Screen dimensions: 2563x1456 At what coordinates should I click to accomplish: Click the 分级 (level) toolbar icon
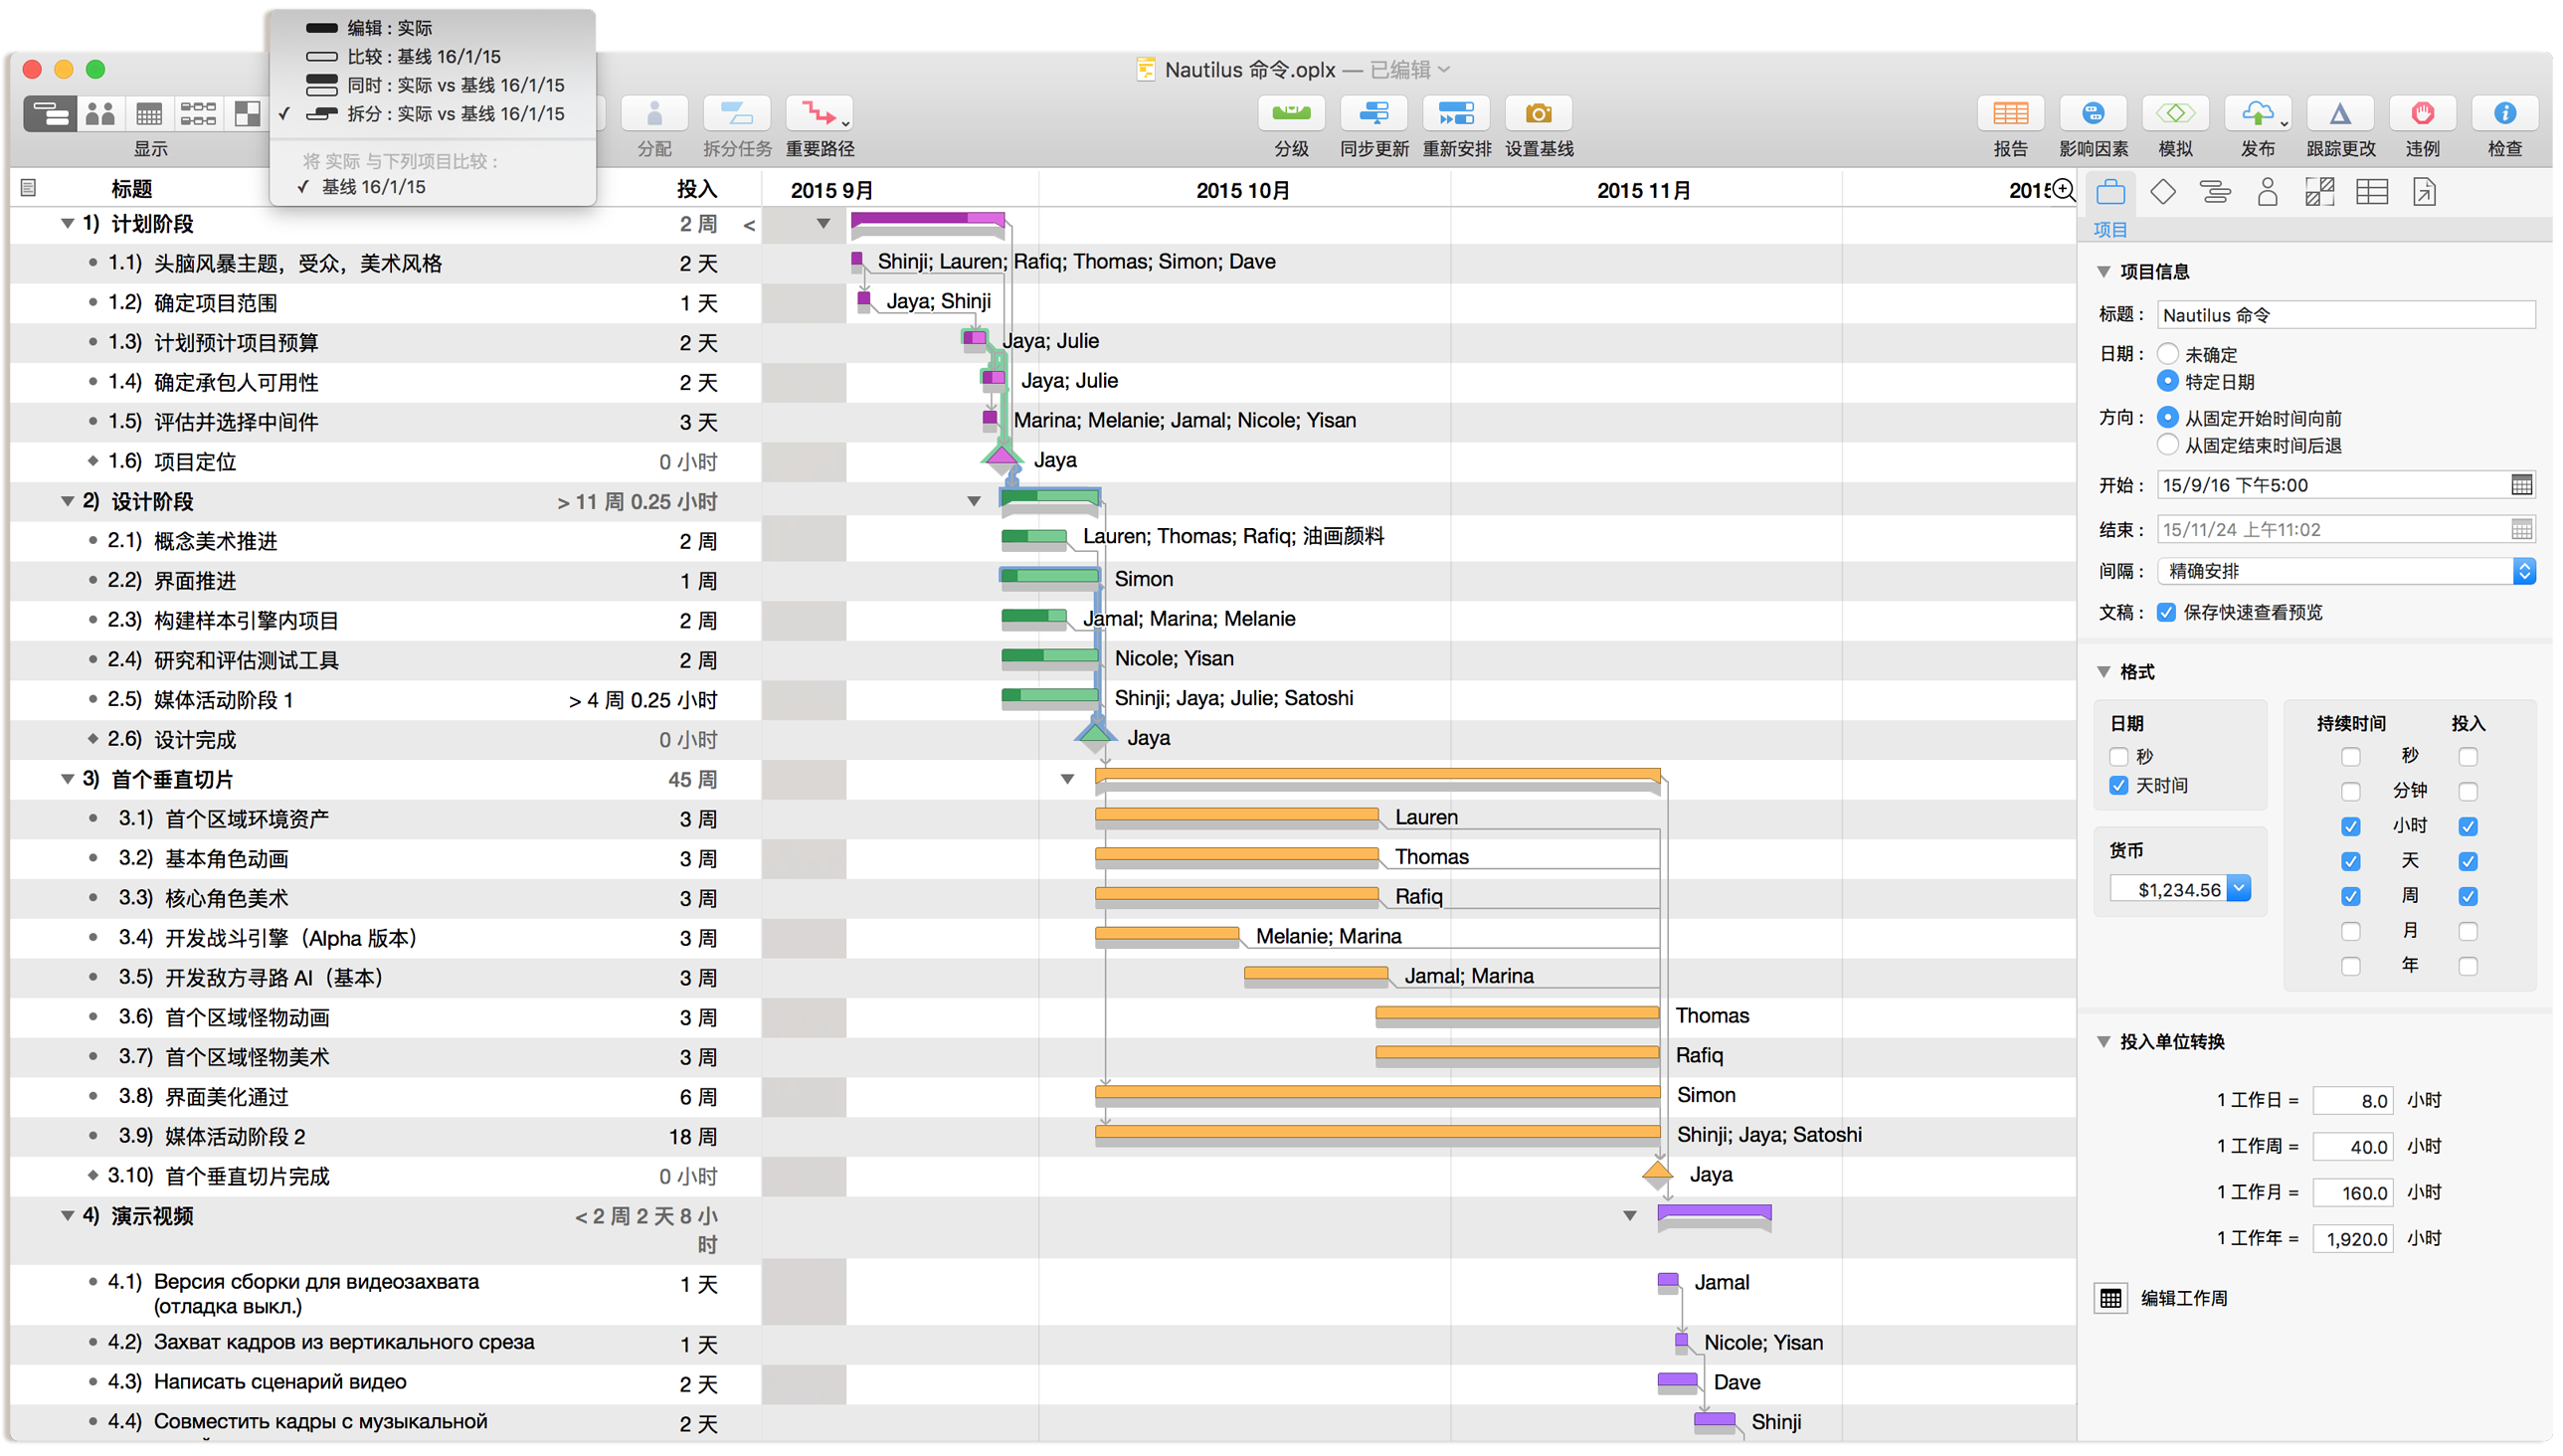pos(1290,114)
